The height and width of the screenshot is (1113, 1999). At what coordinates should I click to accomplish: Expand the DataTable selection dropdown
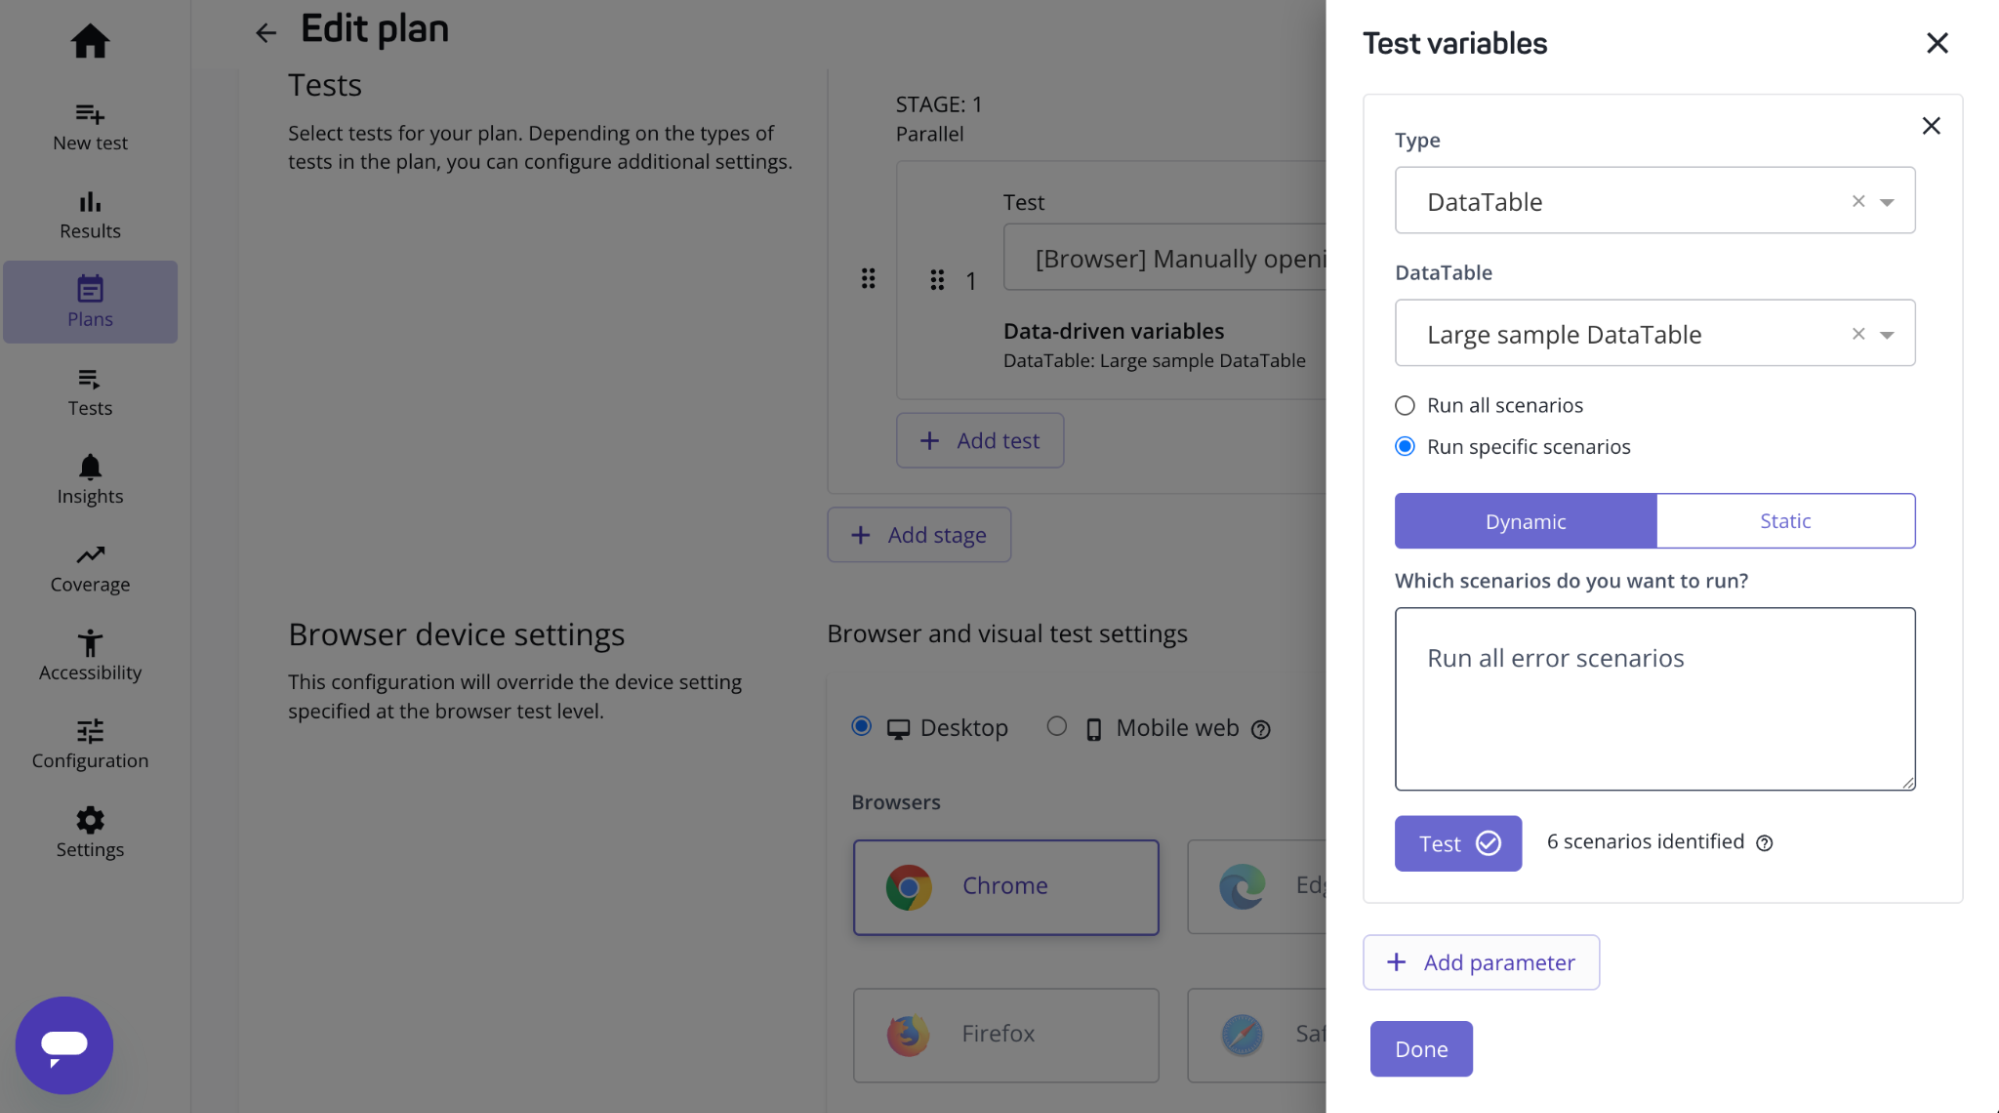pyautogui.click(x=1886, y=333)
